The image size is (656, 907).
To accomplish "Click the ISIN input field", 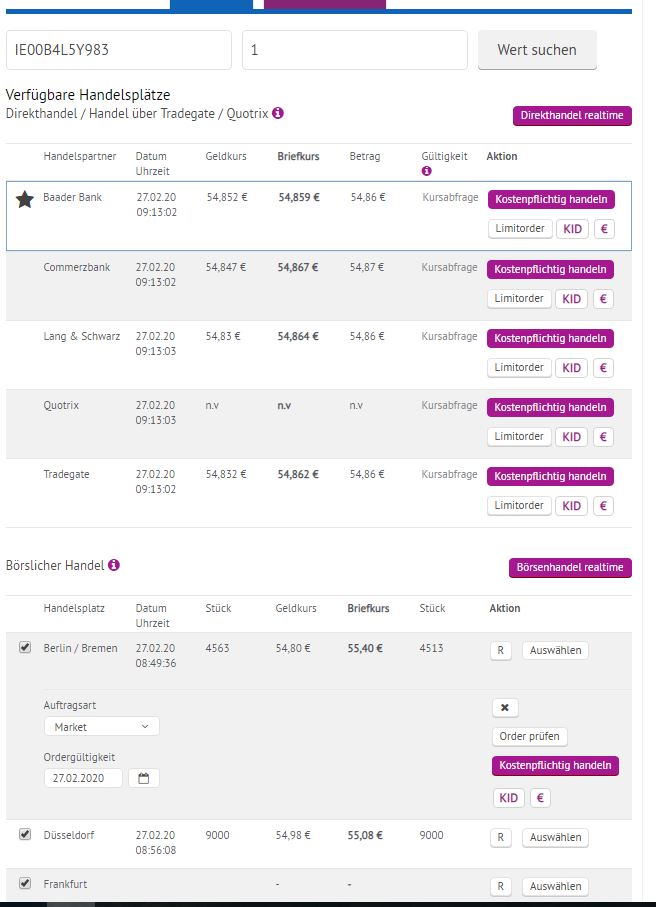I will click(119, 50).
